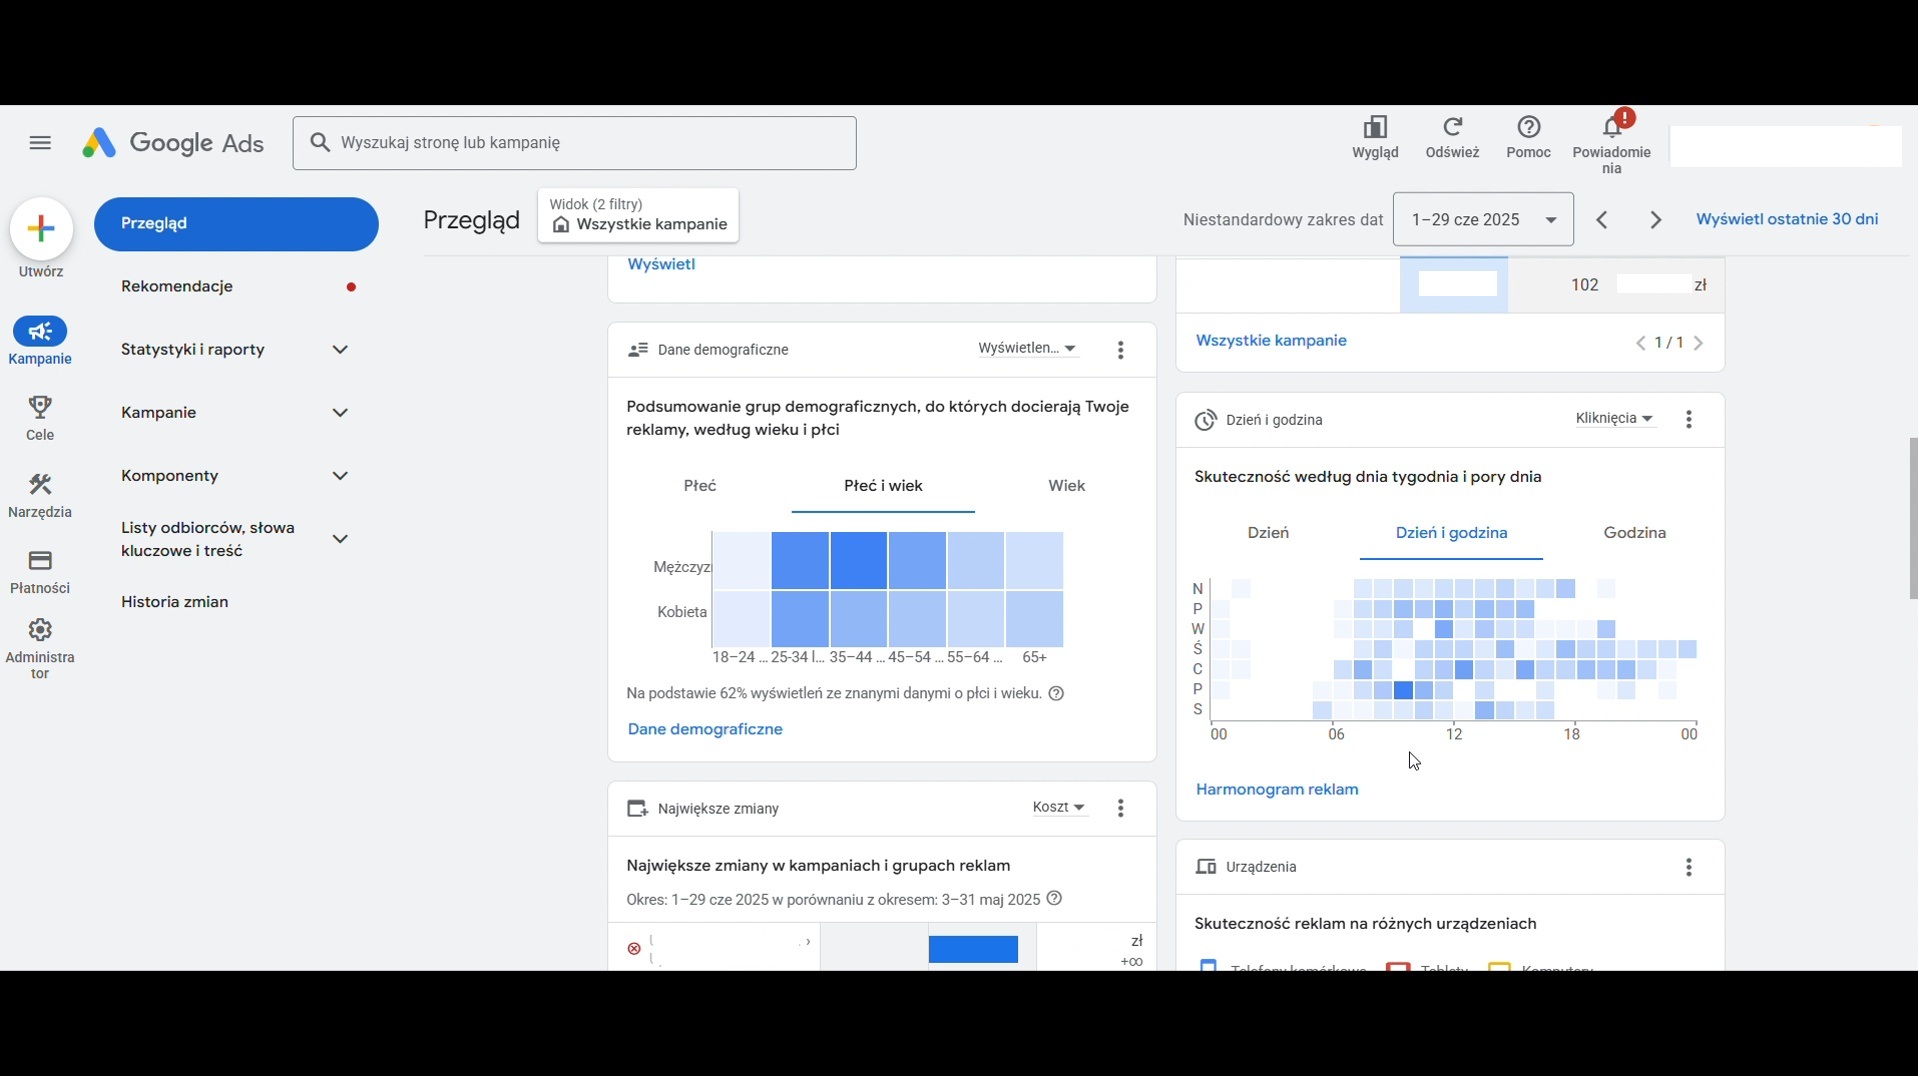Open the Kliknięcia metric dropdown
Viewport: 1918px width, 1076px height.
click(1613, 419)
